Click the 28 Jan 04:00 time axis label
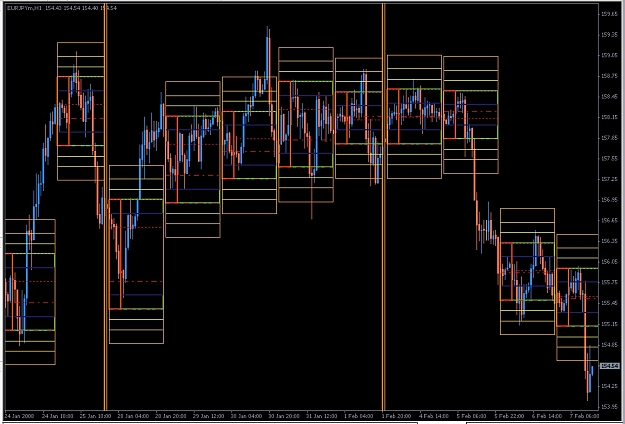This screenshot has height=424, width=625. point(133,416)
